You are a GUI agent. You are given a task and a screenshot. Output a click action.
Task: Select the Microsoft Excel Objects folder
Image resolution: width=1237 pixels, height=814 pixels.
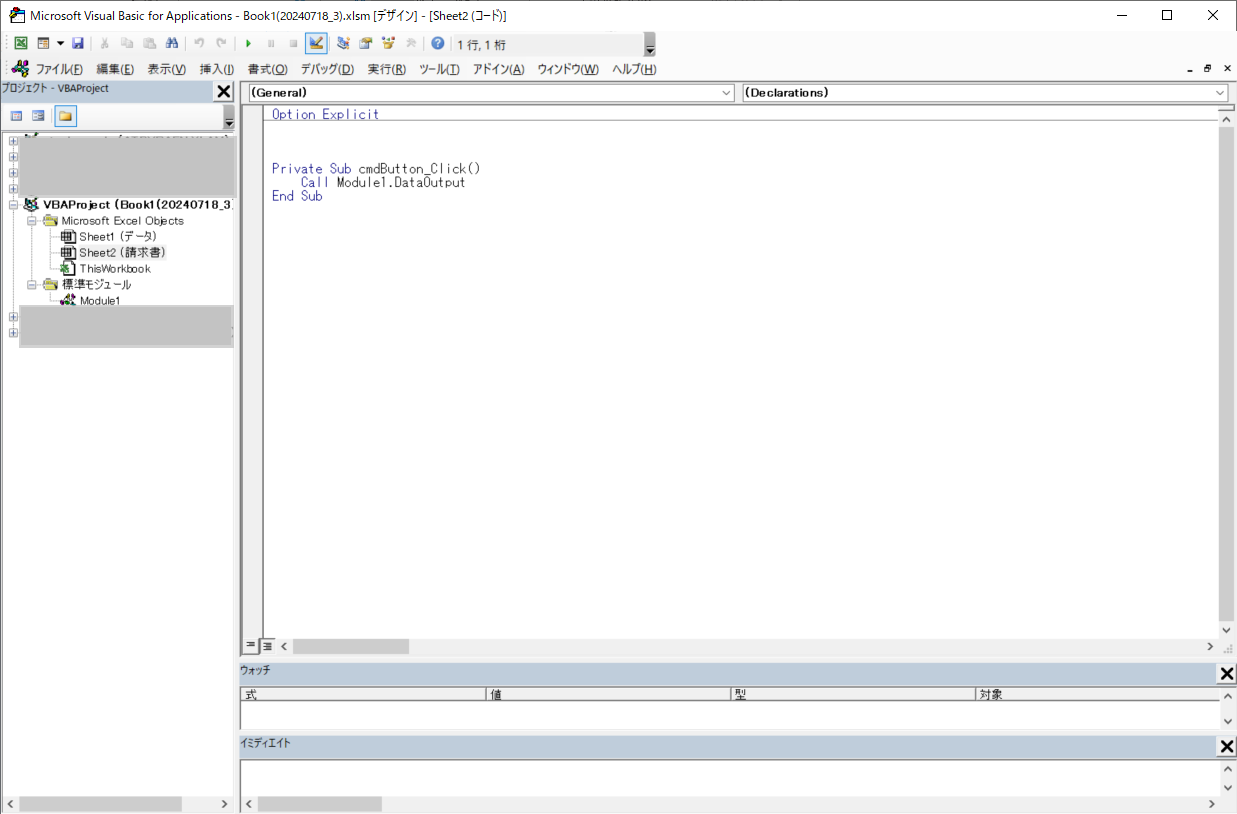[122, 220]
